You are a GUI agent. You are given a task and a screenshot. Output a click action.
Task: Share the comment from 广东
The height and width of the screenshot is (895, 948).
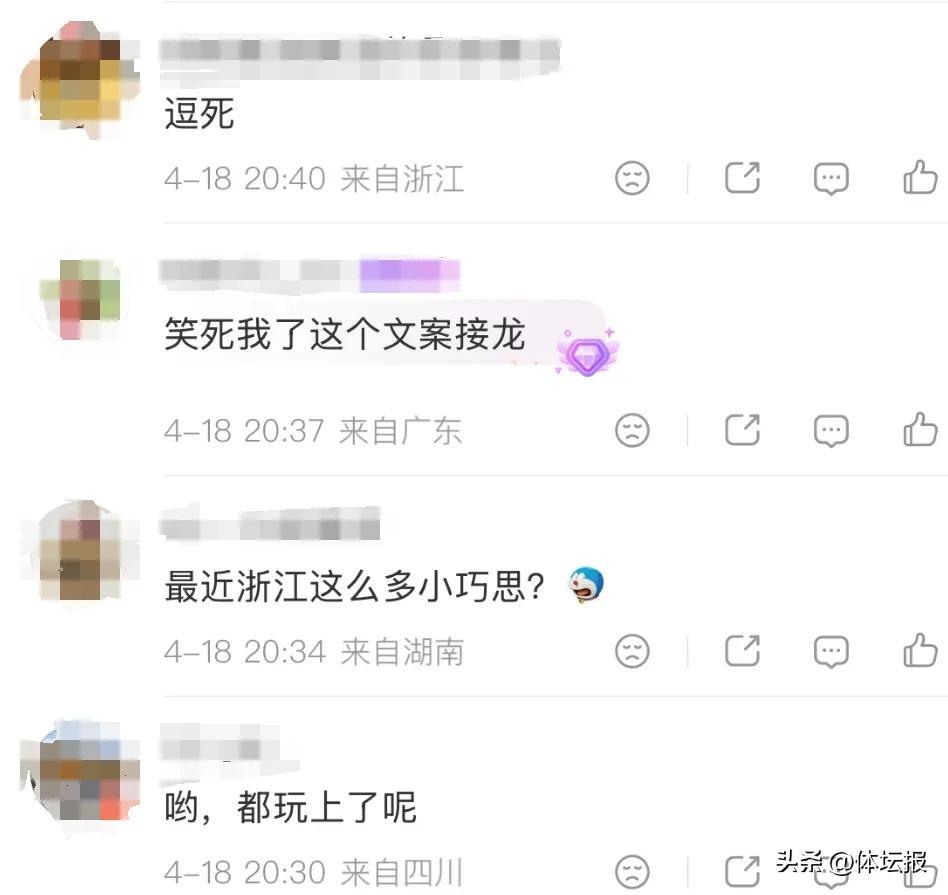click(742, 430)
